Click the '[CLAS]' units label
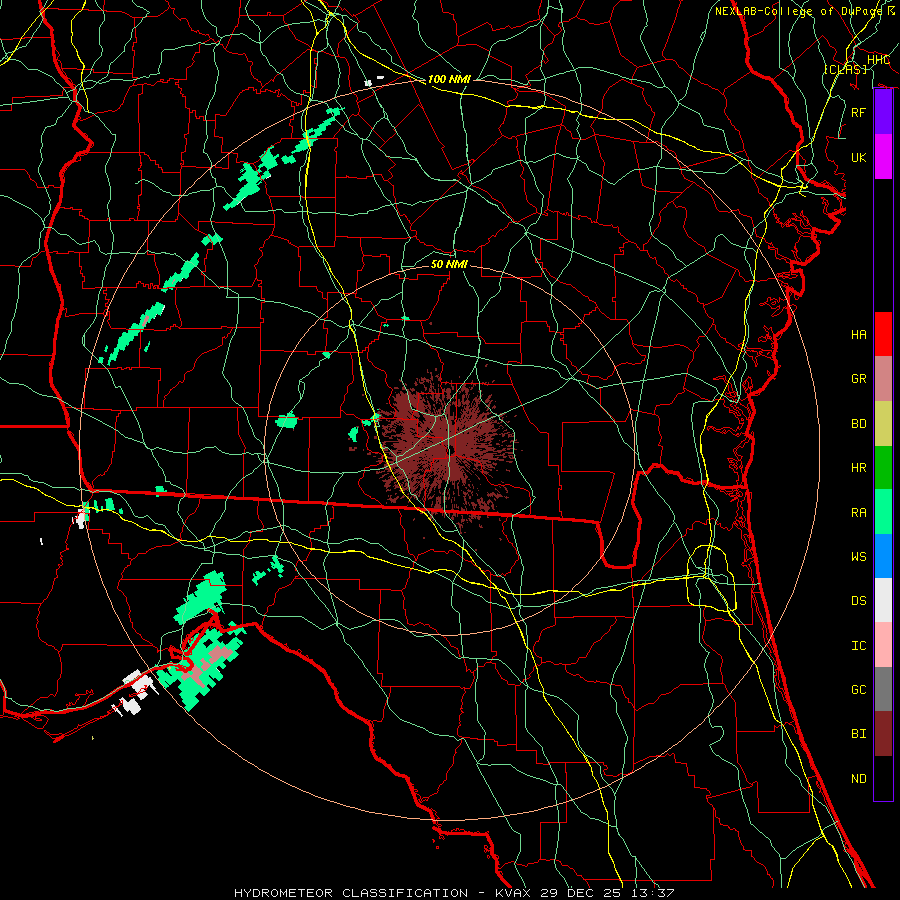Viewport: 900px width, 900px height. (845, 69)
